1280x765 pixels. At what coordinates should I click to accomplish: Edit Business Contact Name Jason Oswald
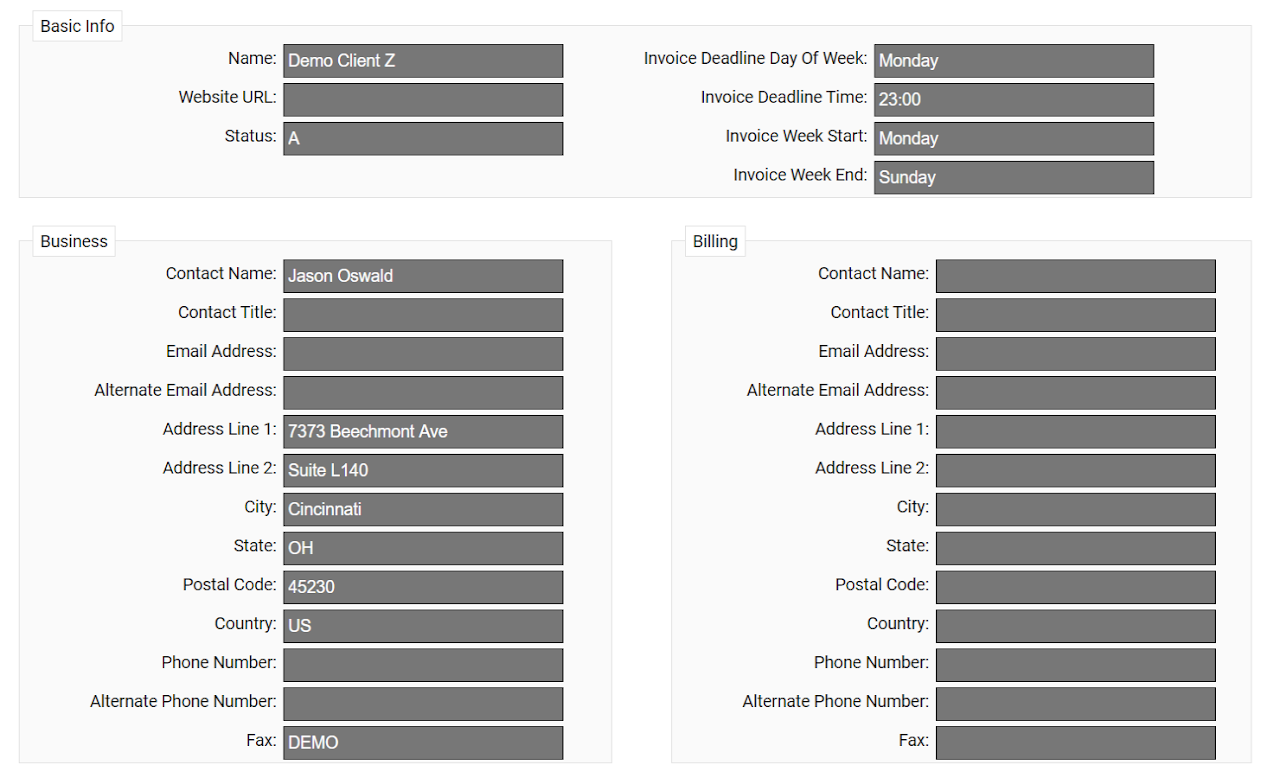[x=423, y=275]
